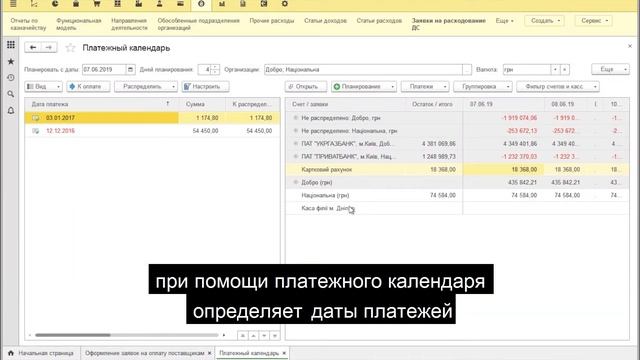The height and width of the screenshot is (360, 640).
Task: Open calendar picker next to date 07.06.2019
Action: [130, 69]
